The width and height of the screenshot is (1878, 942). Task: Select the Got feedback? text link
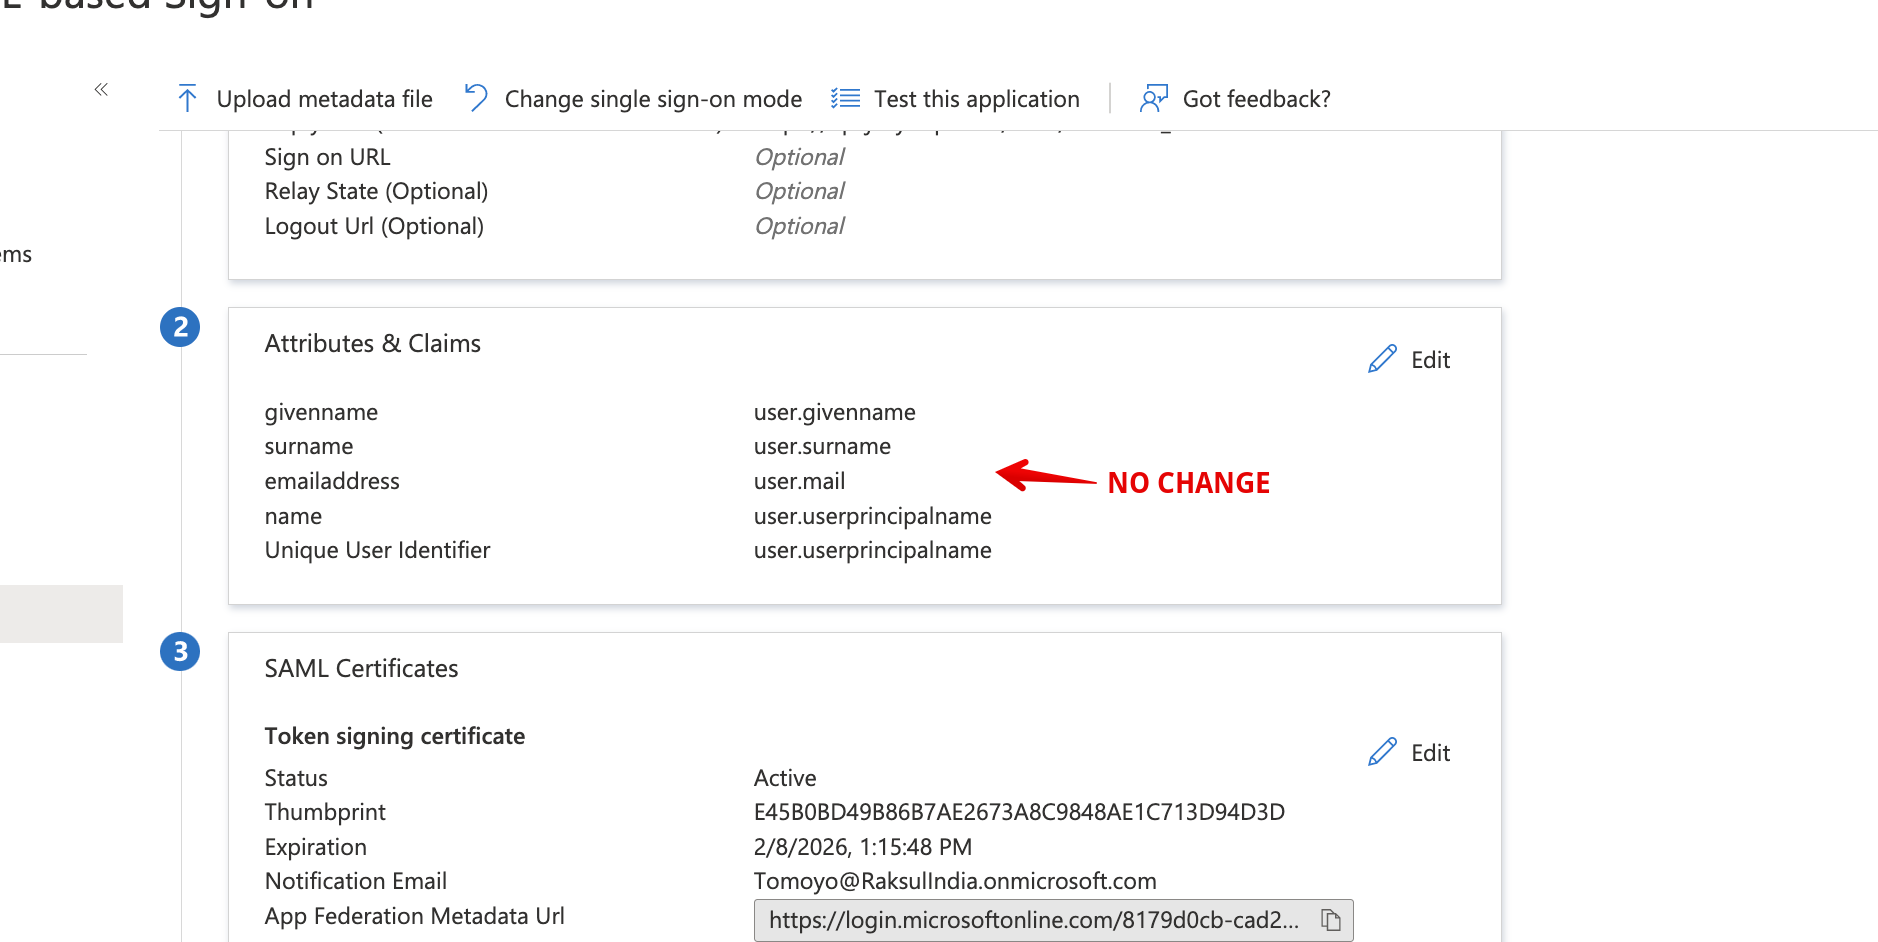click(x=1256, y=99)
